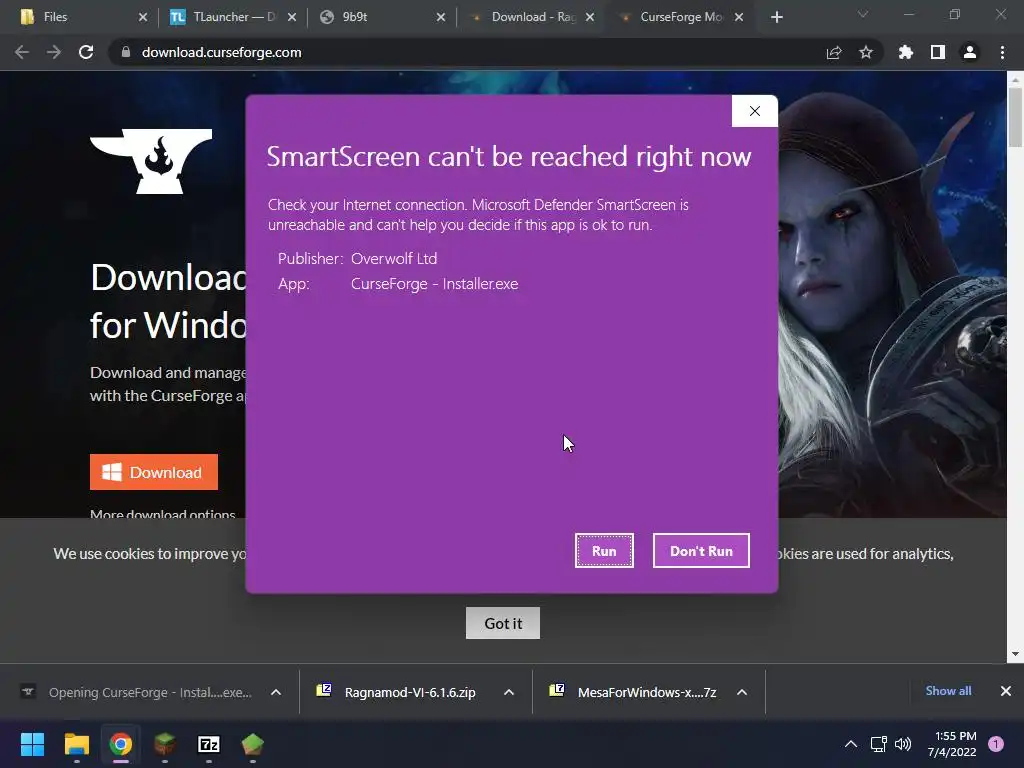Go forward in browser history
Image resolution: width=1024 pixels, height=768 pixels.
coord(54,52)
